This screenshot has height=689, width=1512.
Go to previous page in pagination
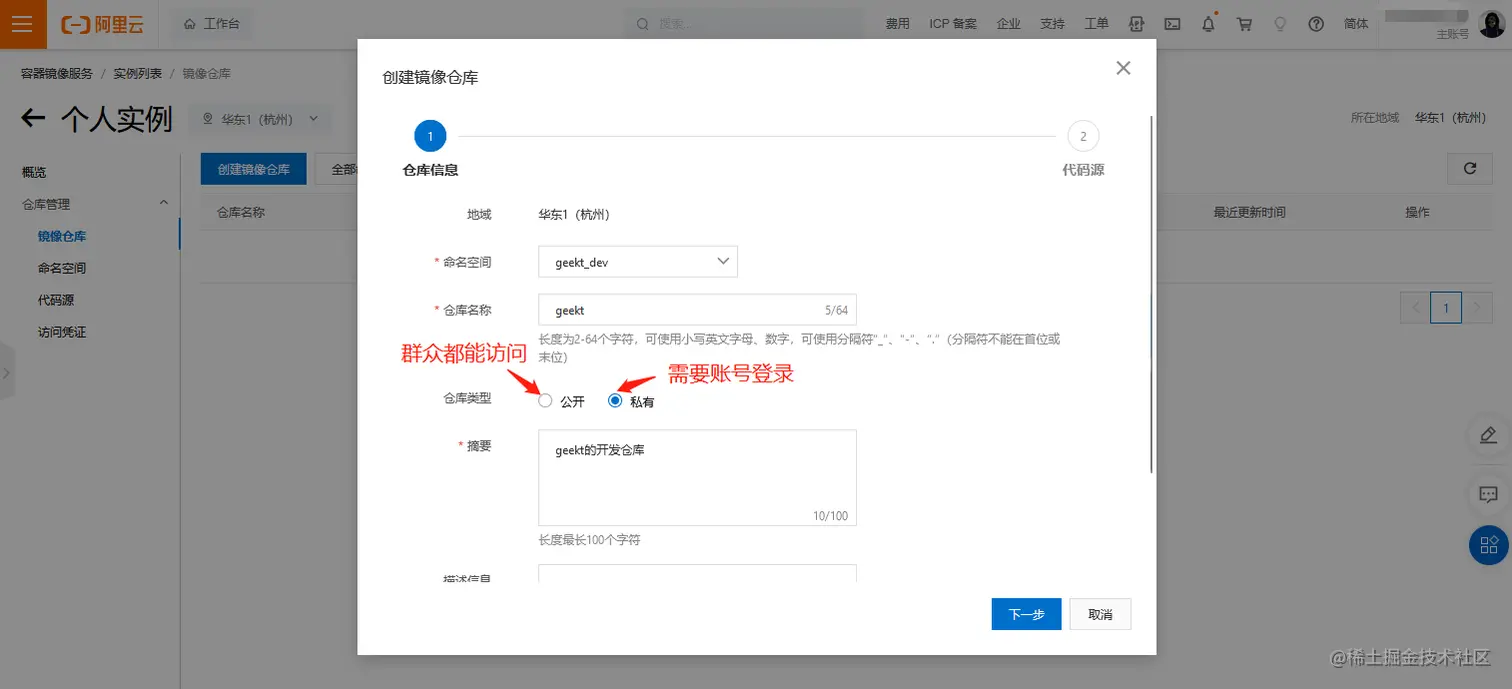click(1416, 308)
